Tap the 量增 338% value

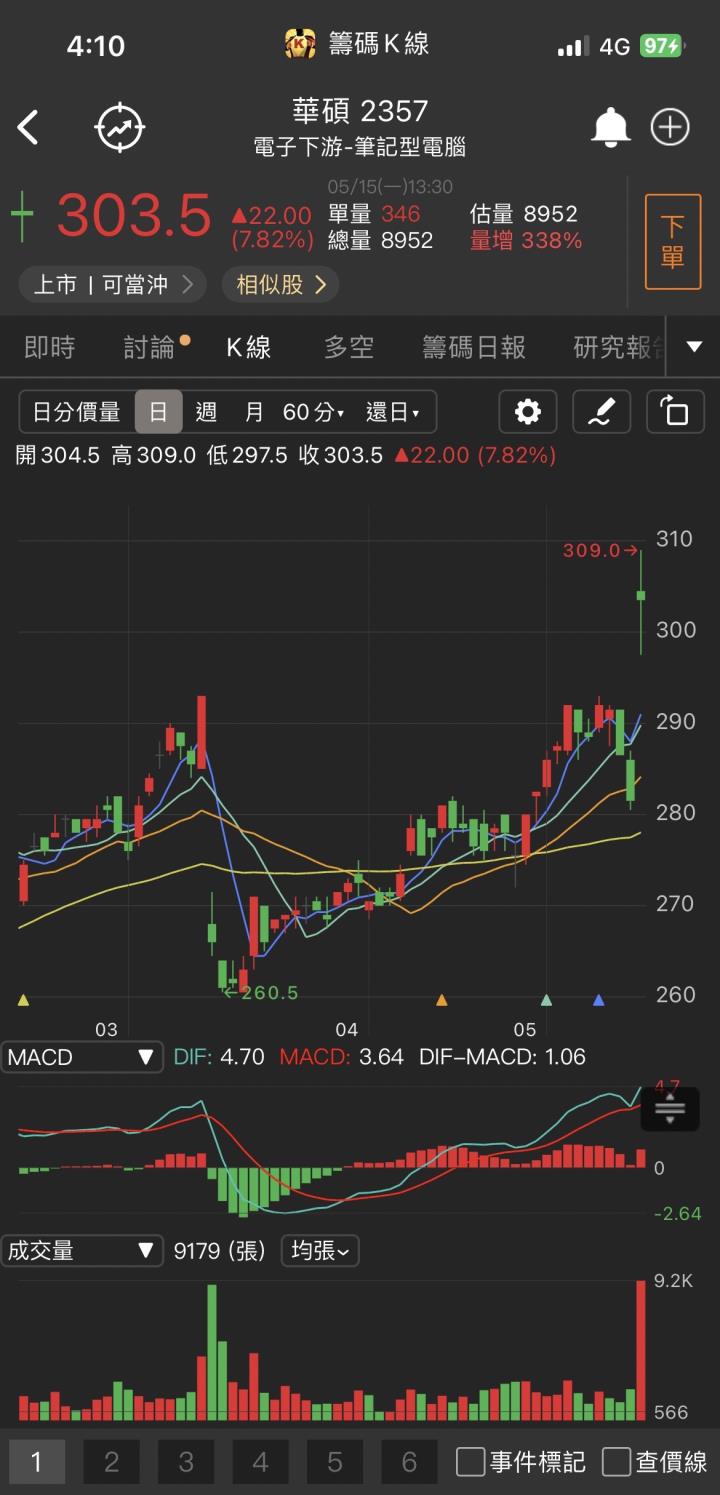(x=526, y=240)
